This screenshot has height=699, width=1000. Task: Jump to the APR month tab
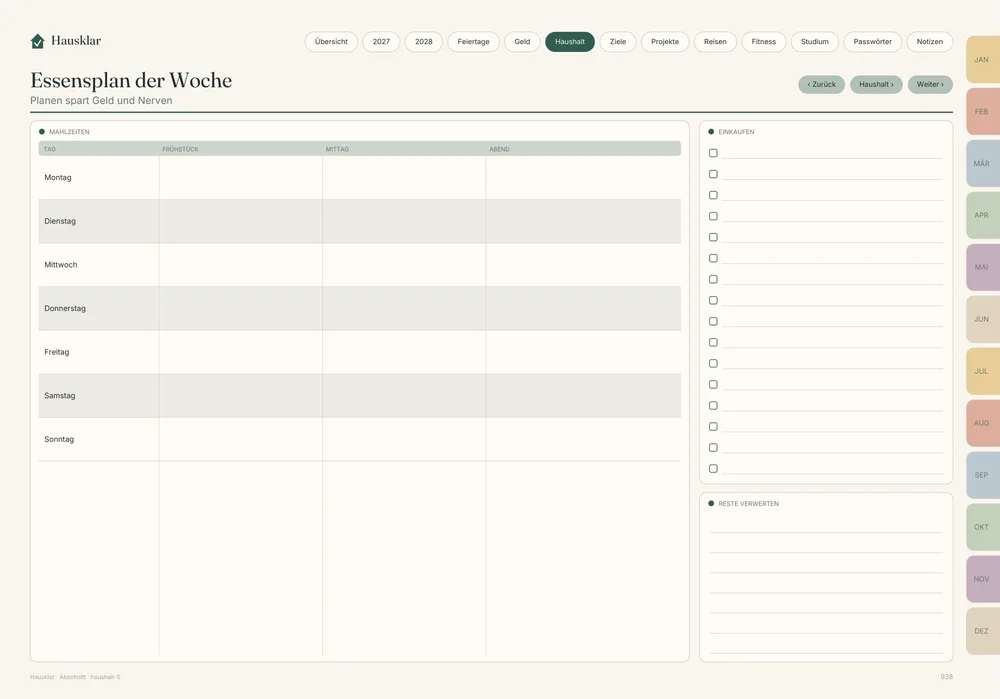pyautogui.click(x=983, y=216)
